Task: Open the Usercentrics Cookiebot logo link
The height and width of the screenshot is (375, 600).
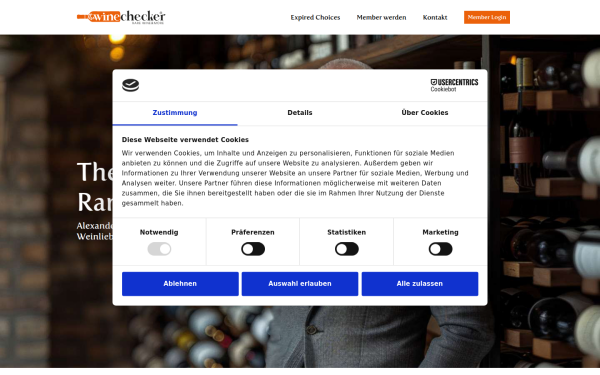Action: pyautogui.click(x=454, y=85)
